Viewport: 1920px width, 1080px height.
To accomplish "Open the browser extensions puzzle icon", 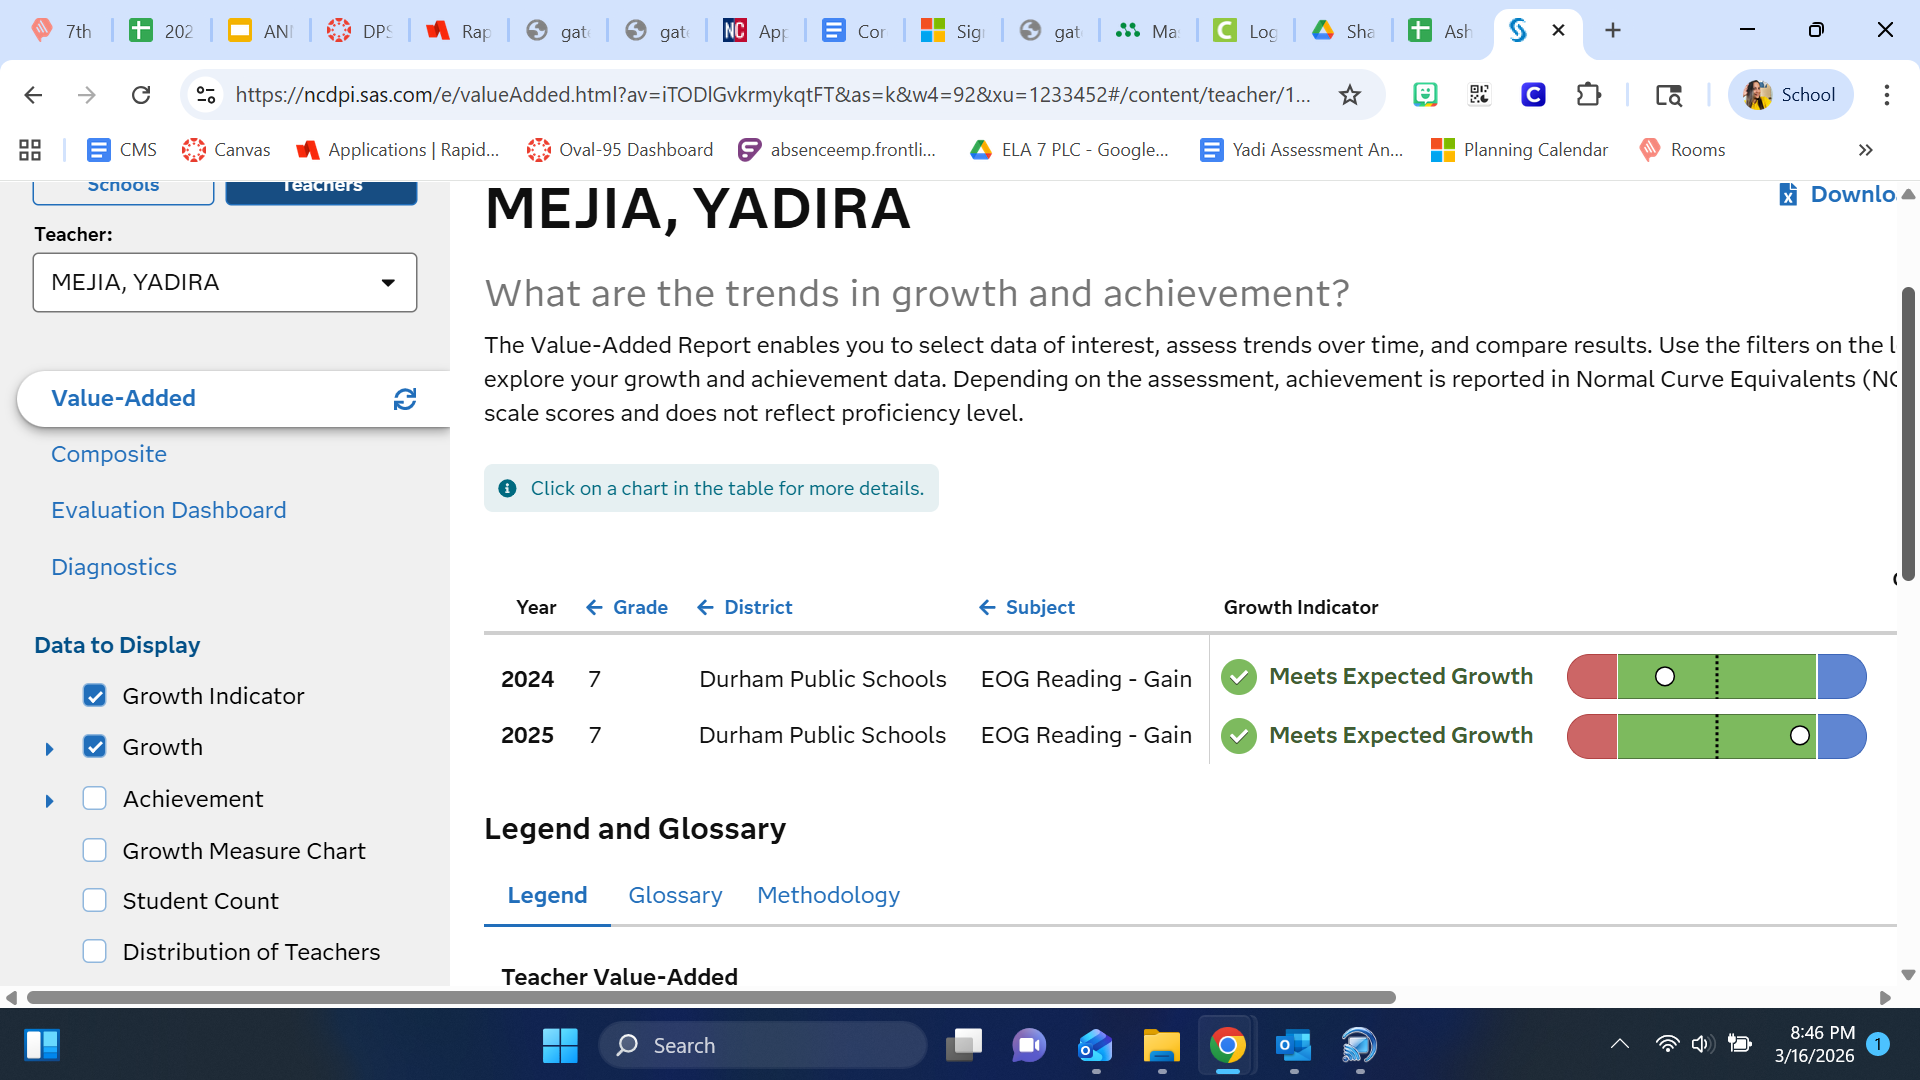I will coord(1588,95).
